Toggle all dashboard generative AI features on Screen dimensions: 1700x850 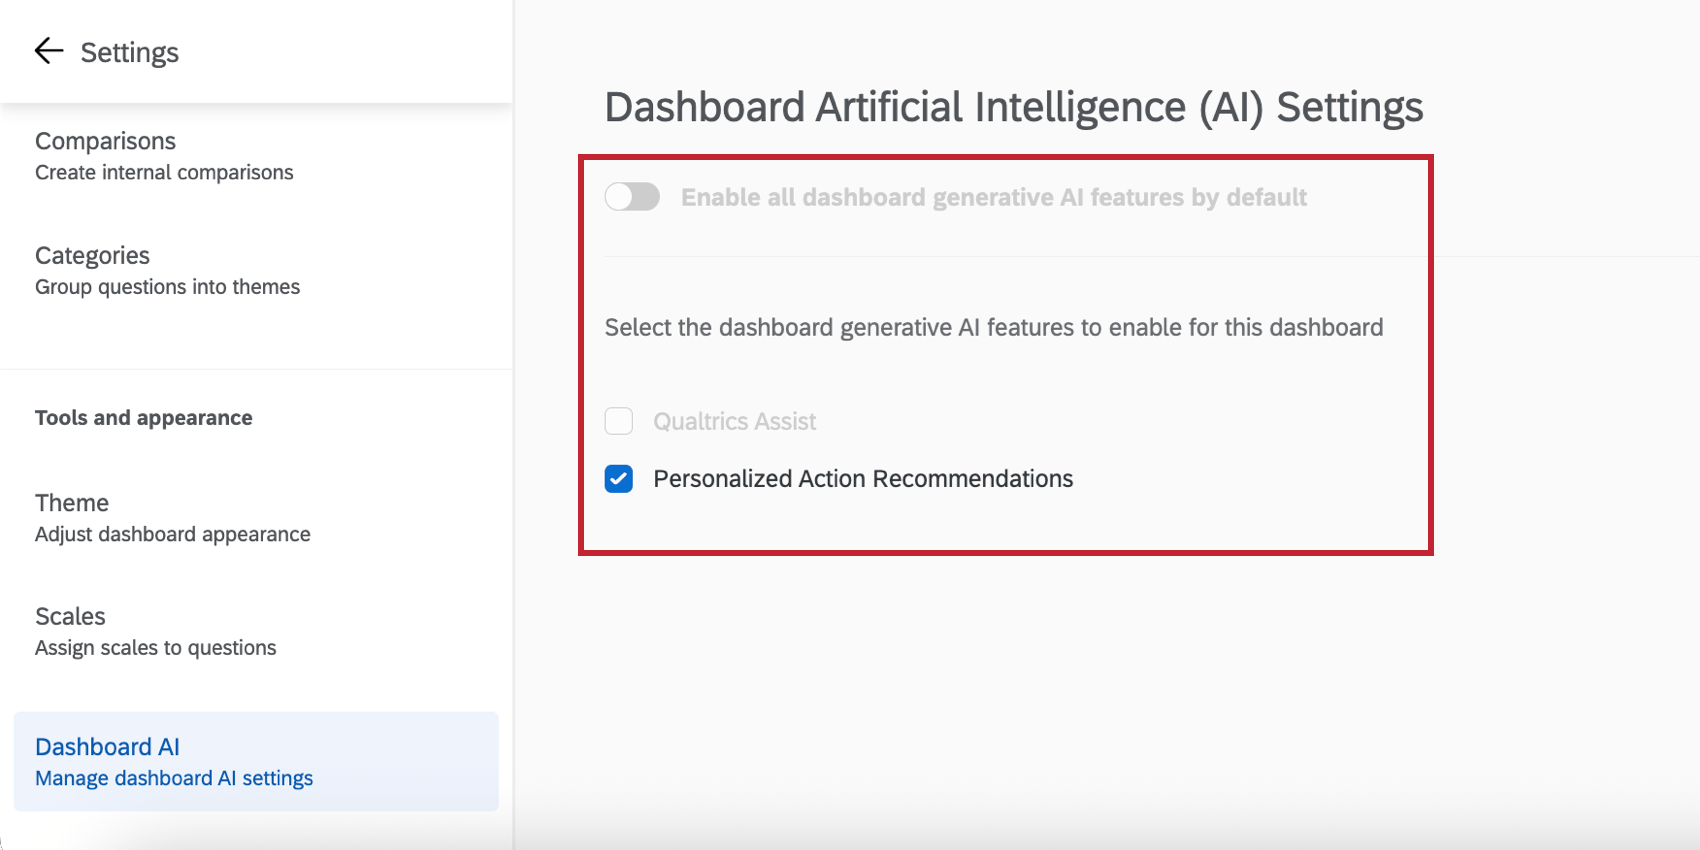(x=632, y=197)
